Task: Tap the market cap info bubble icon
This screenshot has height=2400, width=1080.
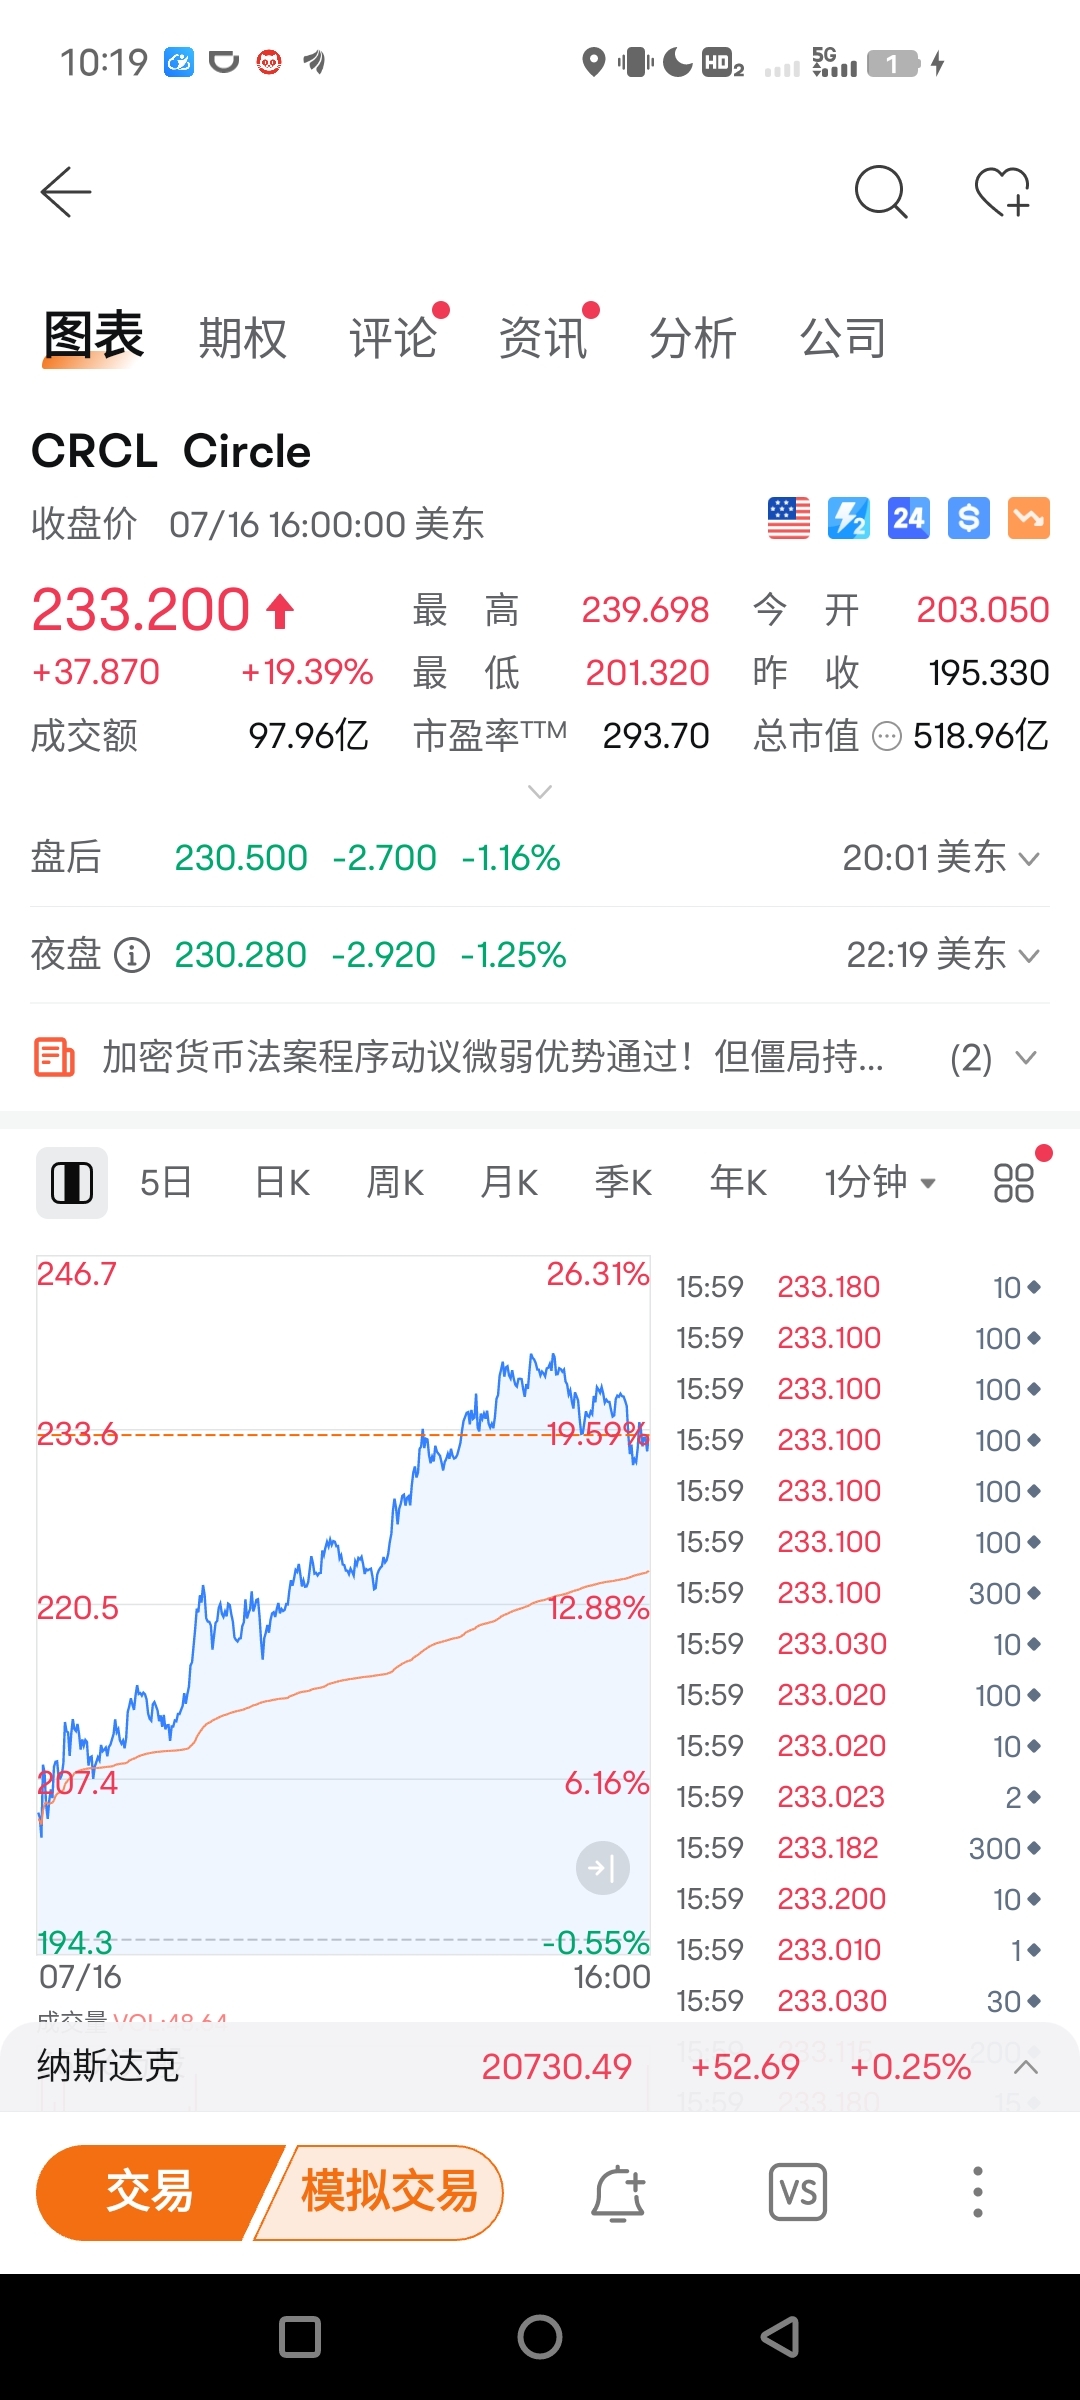Action: click(x=887, y=737)
